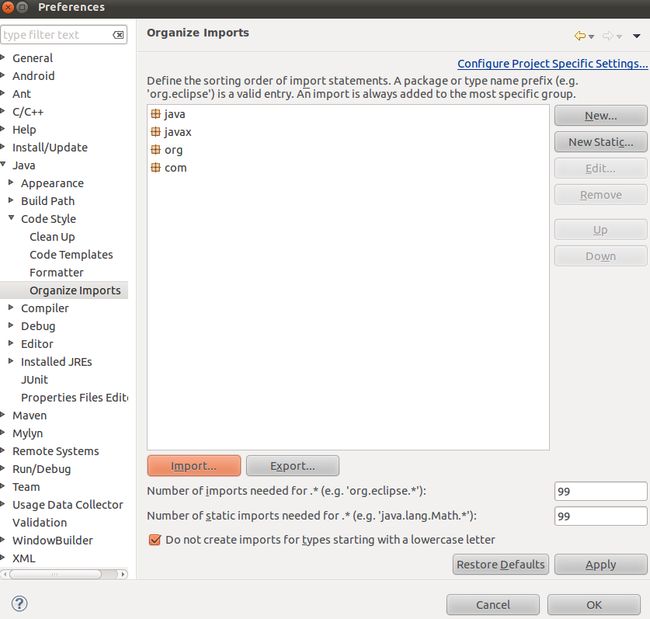This screenshot has width=650, height=619.
Task: Click the tree scrollbar left arrow
Action: 5,574
